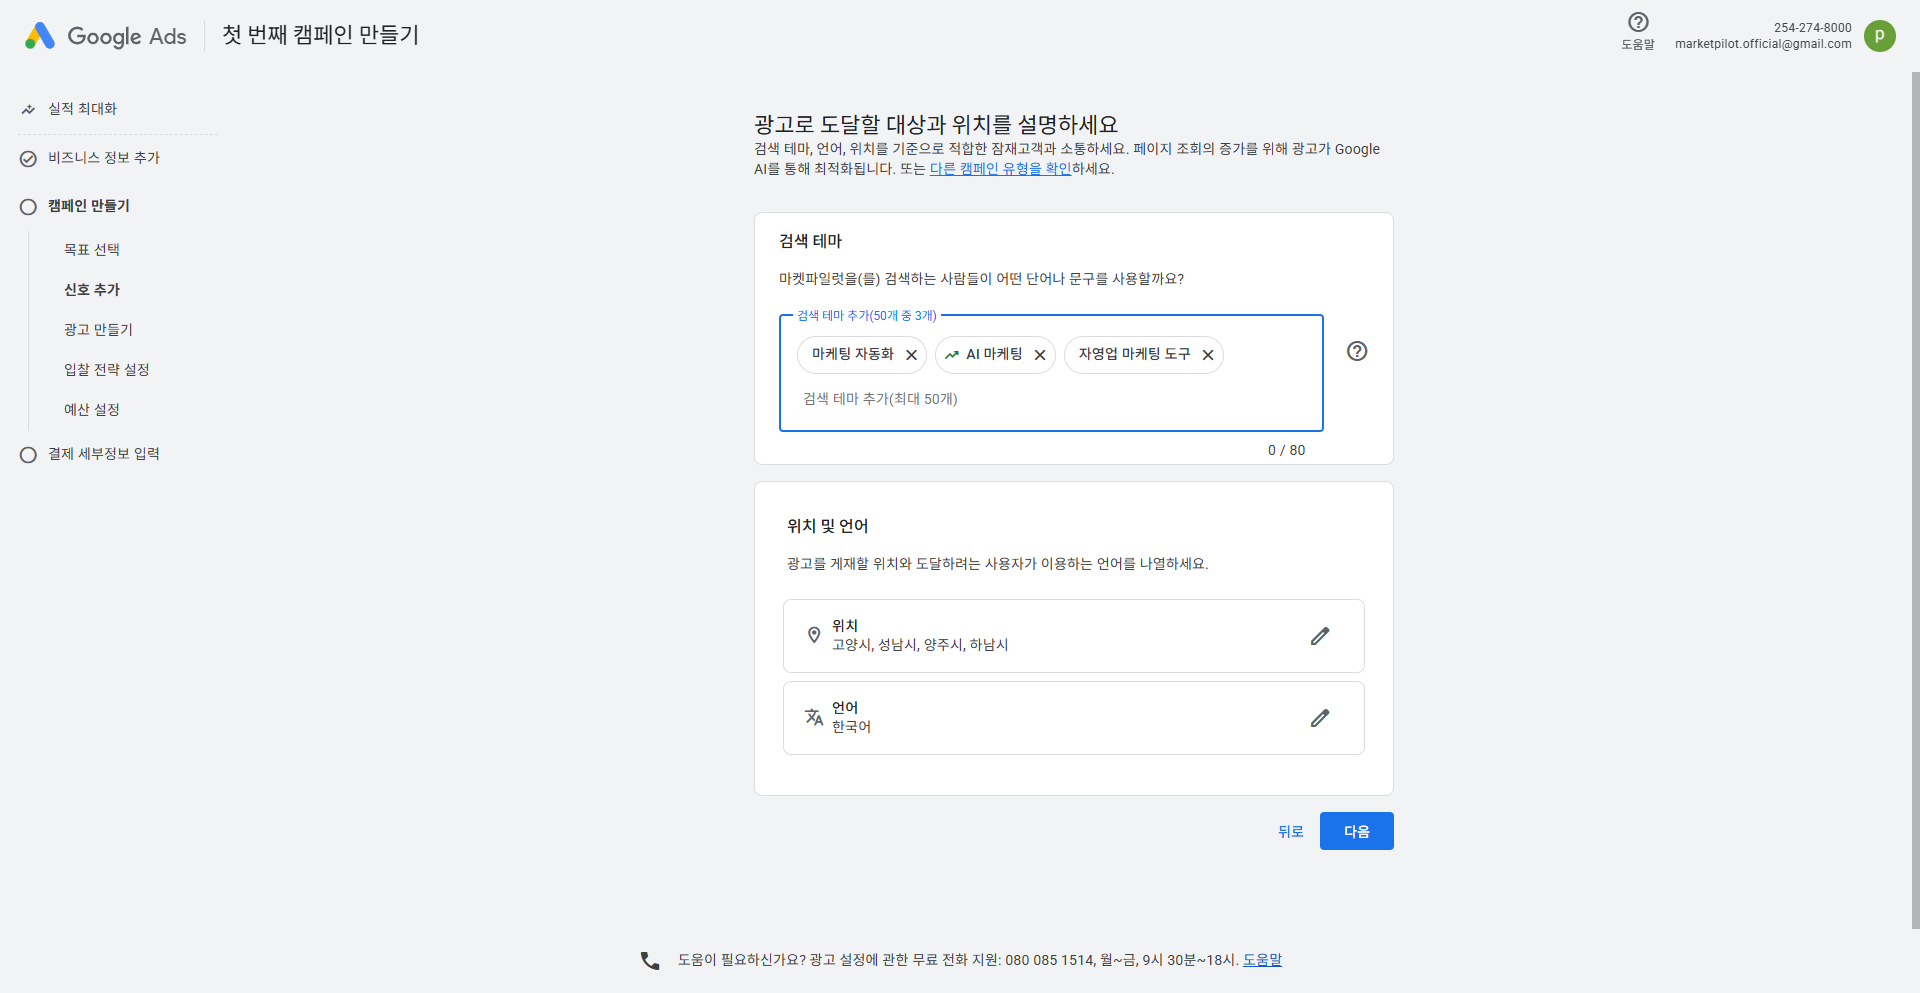Screen dimensions: 1920x993
Task: Click the 0 / 80 character counter
Action: click(x=1286, y=450)
